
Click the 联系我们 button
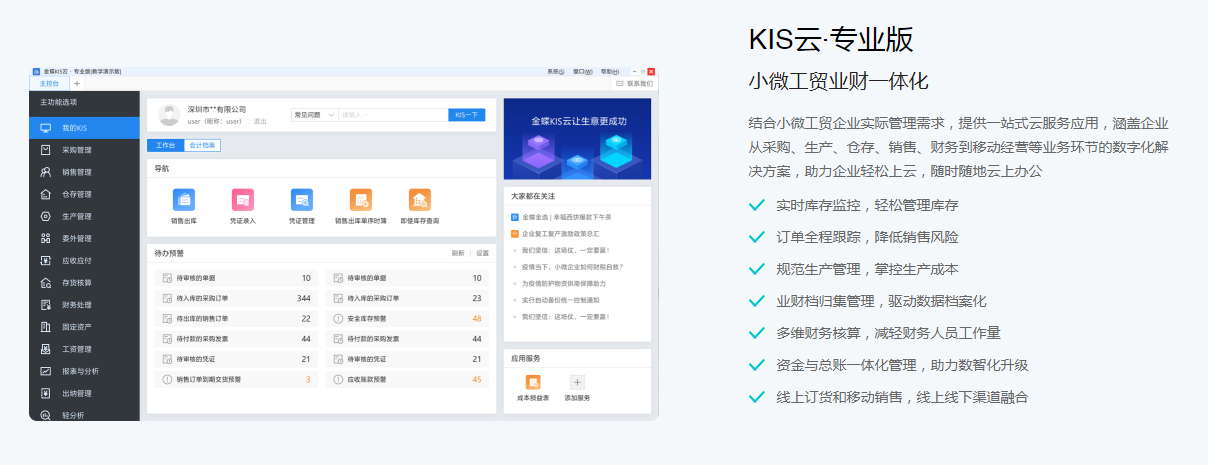coord(634,84)
